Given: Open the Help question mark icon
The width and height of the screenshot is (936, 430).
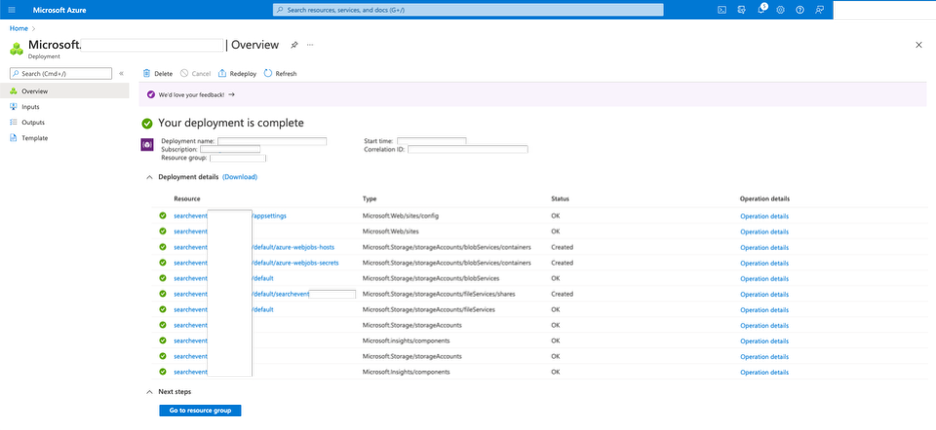Looking at the screenshot, I should click(x=800, y=10).
